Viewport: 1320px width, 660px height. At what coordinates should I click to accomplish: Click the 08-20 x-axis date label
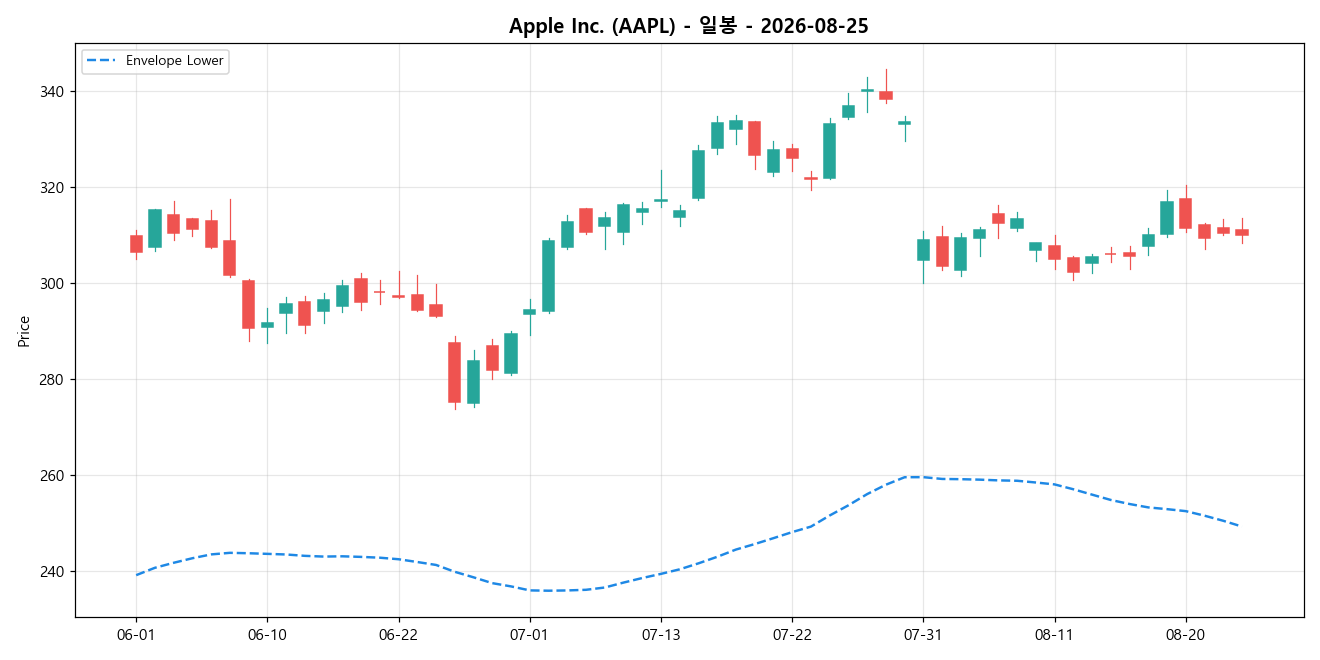(1185, 635)
